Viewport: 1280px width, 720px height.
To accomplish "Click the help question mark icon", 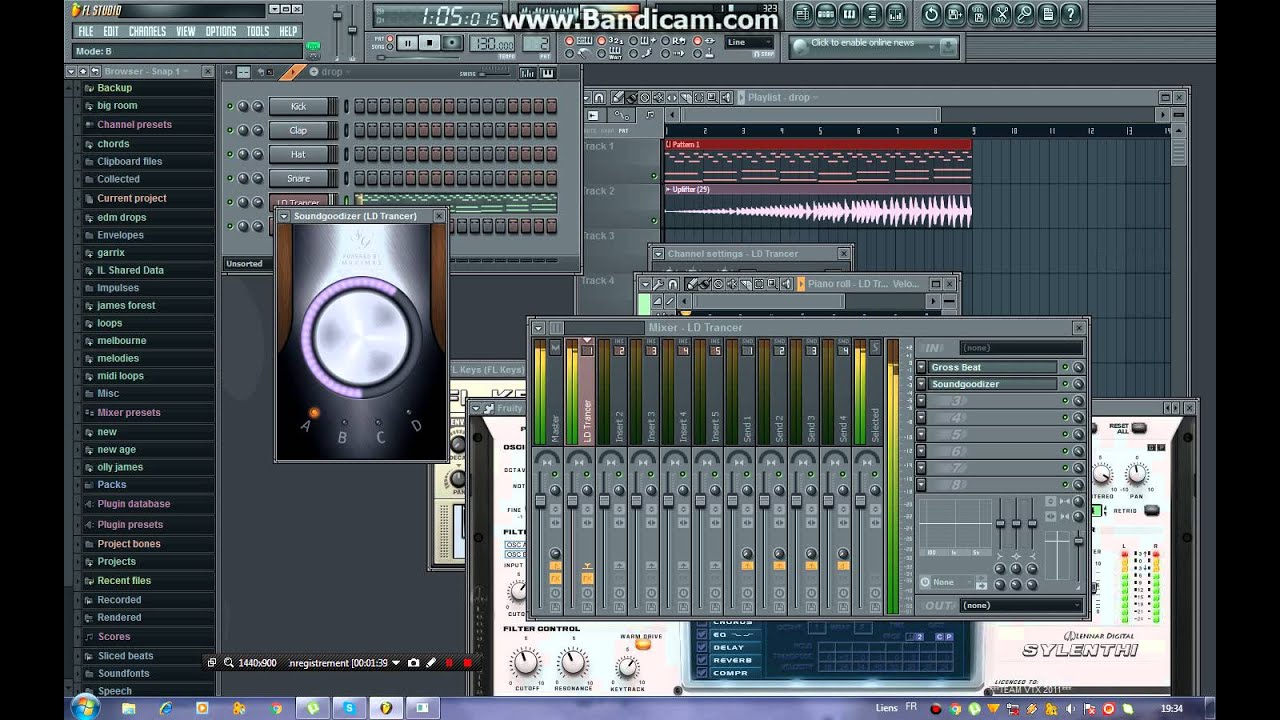I will coord(1071,14).
